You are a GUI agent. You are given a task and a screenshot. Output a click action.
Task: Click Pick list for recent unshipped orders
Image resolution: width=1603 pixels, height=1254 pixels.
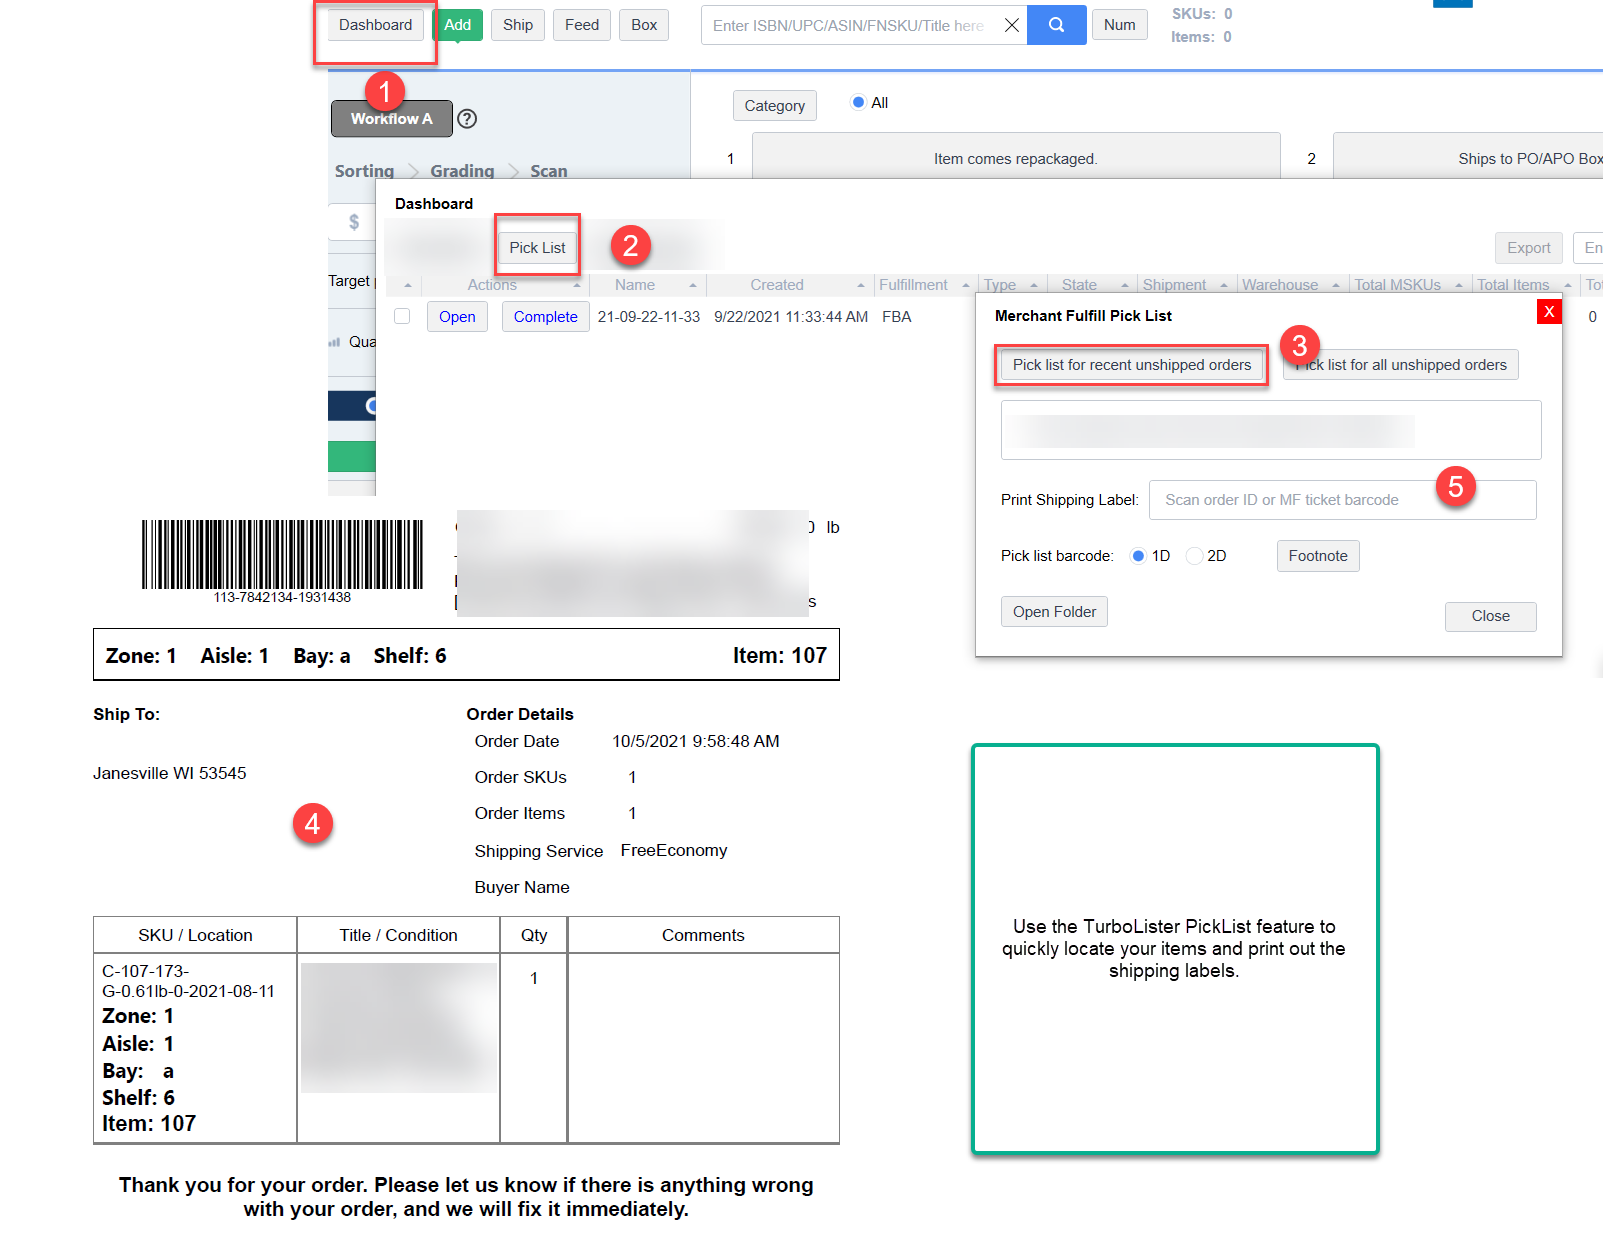pos(1132,365)
